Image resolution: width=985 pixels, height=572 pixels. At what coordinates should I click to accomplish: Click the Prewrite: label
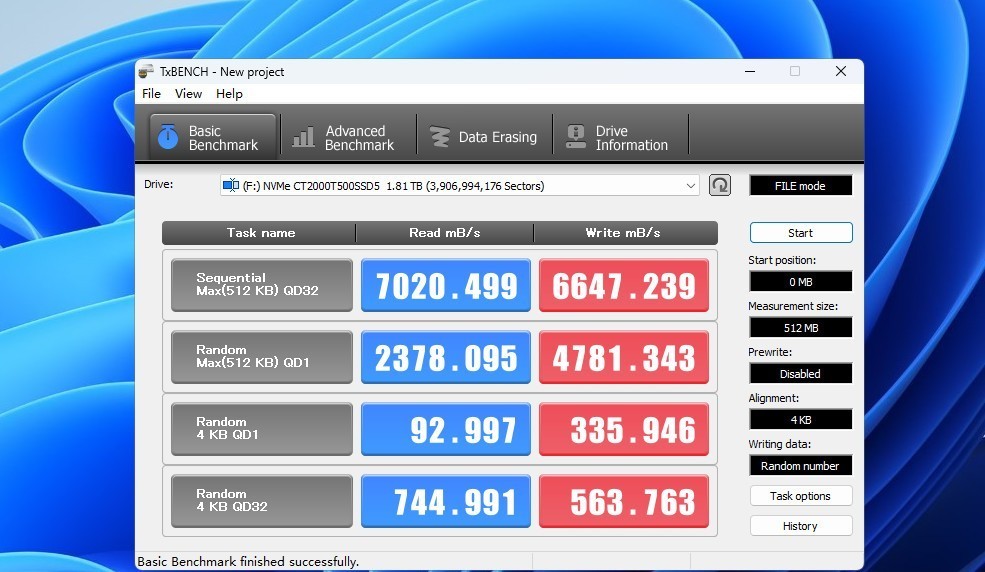(770, 352)
